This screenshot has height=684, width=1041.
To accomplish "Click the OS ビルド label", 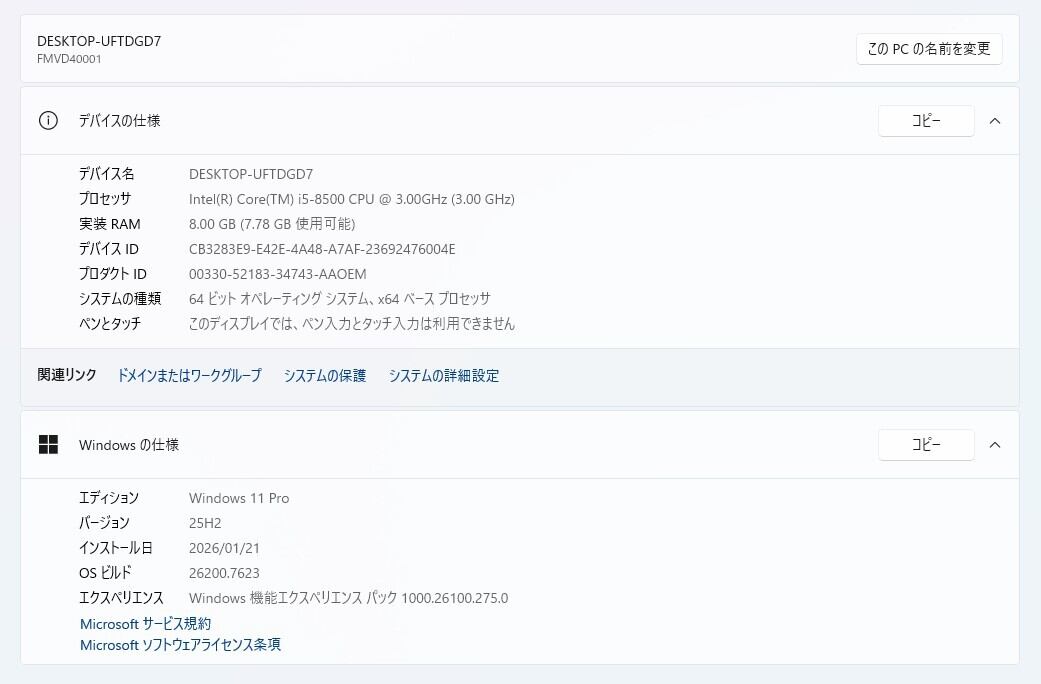I will 106,572.
